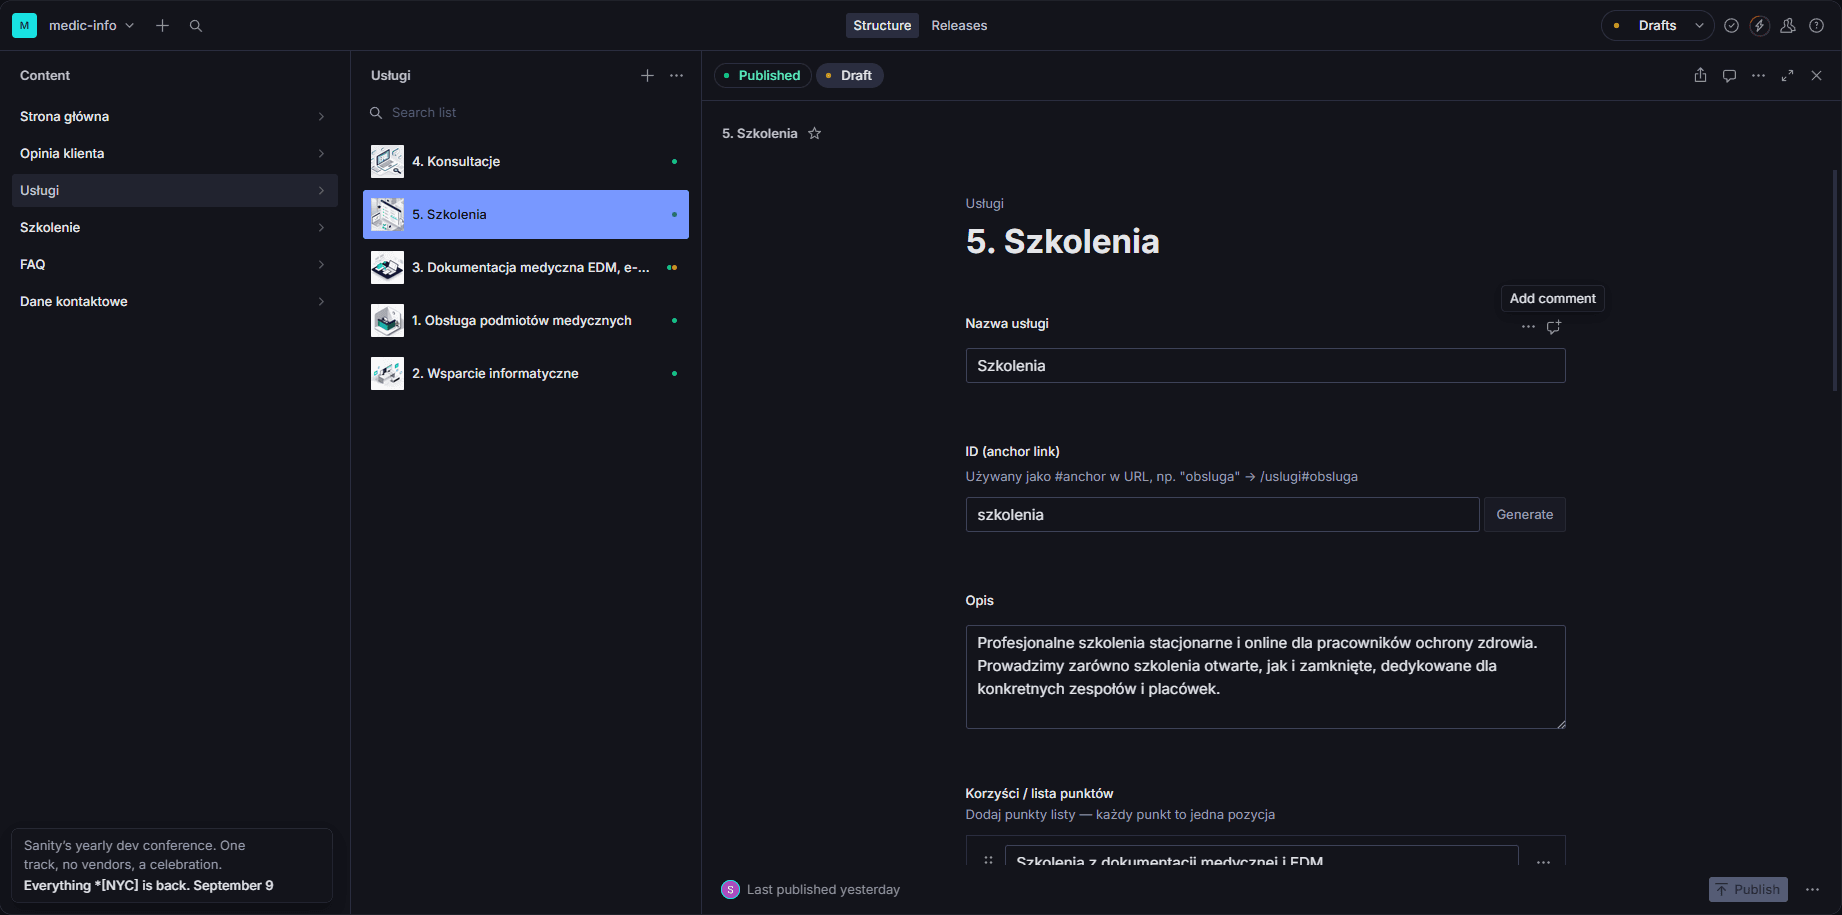Open first Korzyści list item options menu
The image size is (1842, 915).
coord(1543,861)
